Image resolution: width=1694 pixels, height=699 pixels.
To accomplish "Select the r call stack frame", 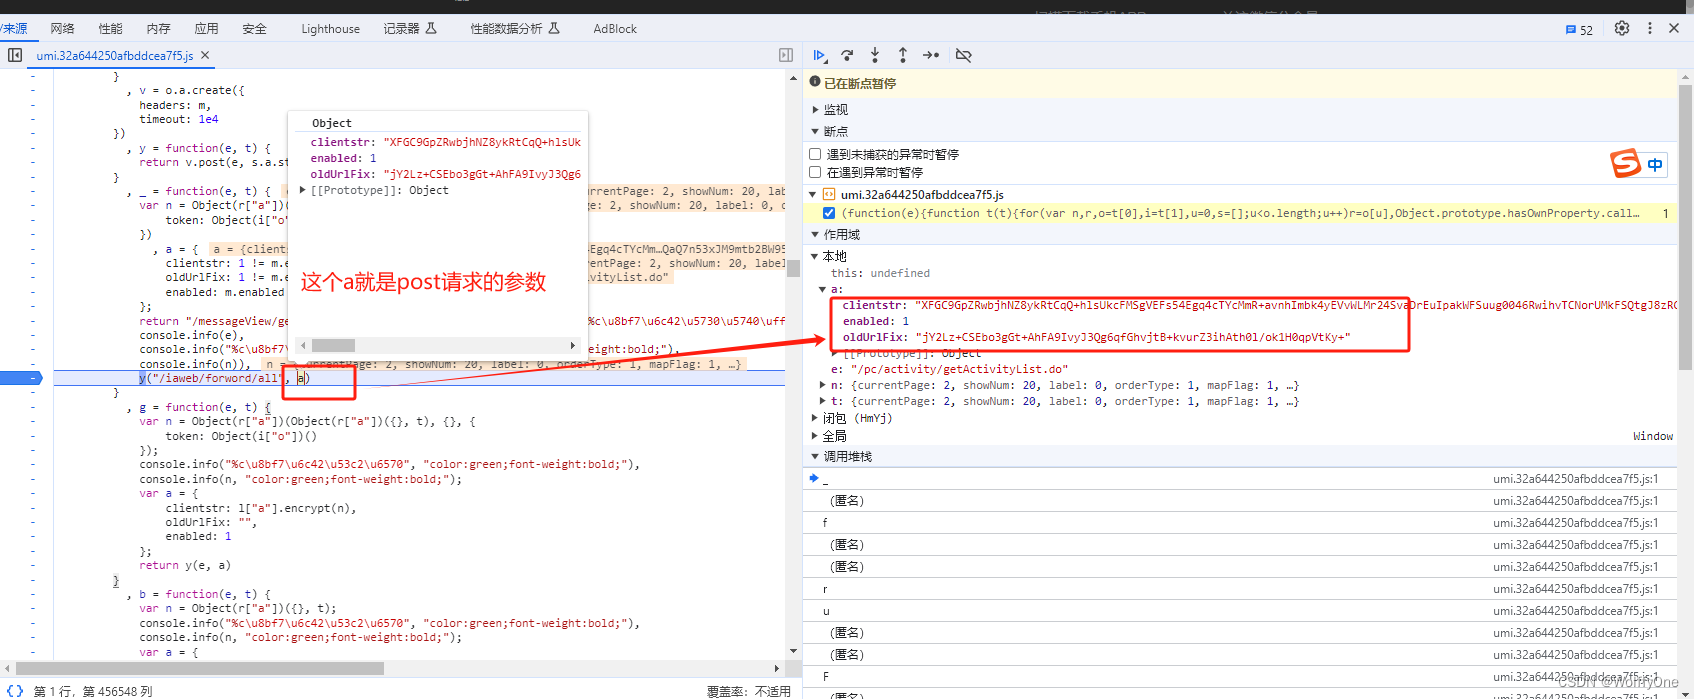I will coord(1240,588).
